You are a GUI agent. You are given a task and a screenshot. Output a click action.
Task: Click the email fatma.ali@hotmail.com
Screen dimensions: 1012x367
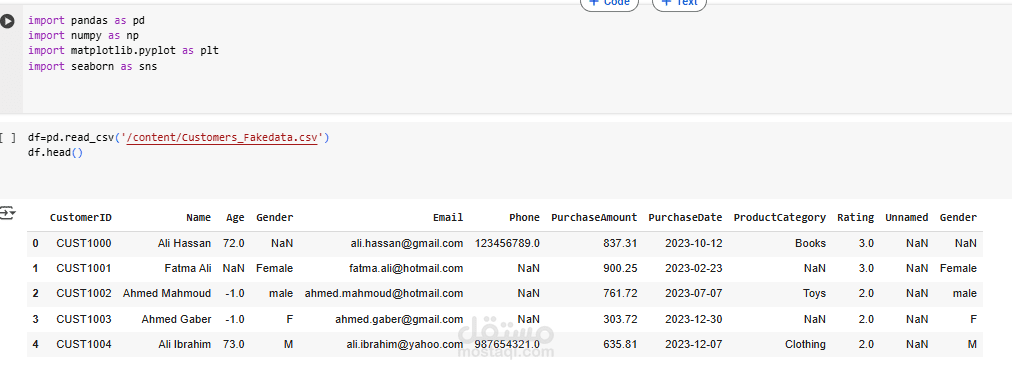click(407, 268)
